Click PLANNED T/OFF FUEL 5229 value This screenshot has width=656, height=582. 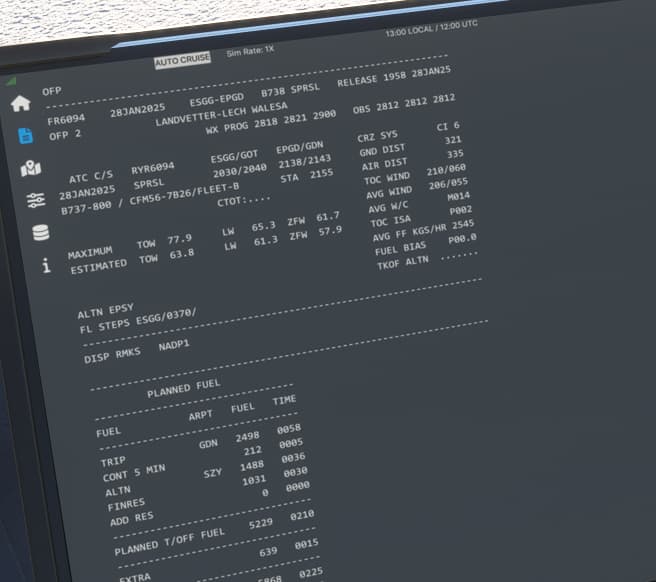261,524
